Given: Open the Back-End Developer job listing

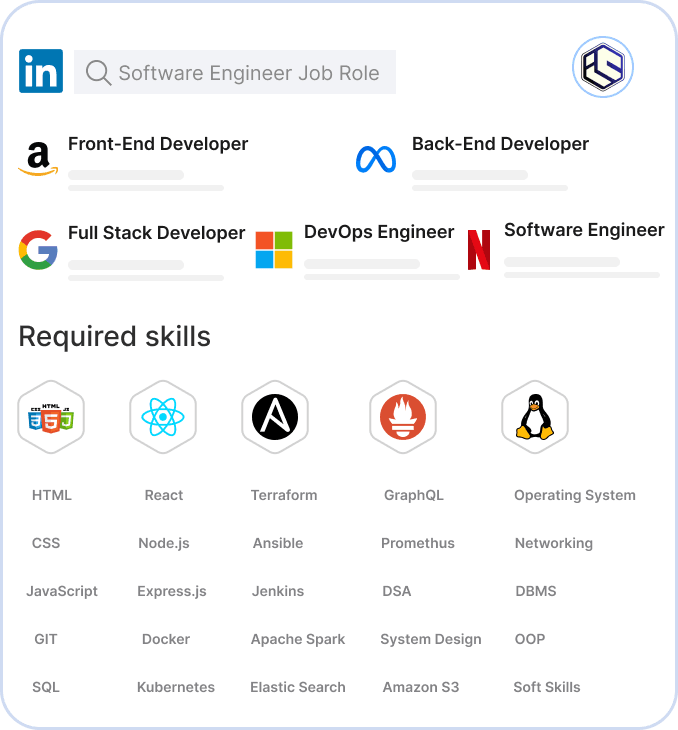Looking at the screenshot, I should pyautogui.click(x=500, y=144).
